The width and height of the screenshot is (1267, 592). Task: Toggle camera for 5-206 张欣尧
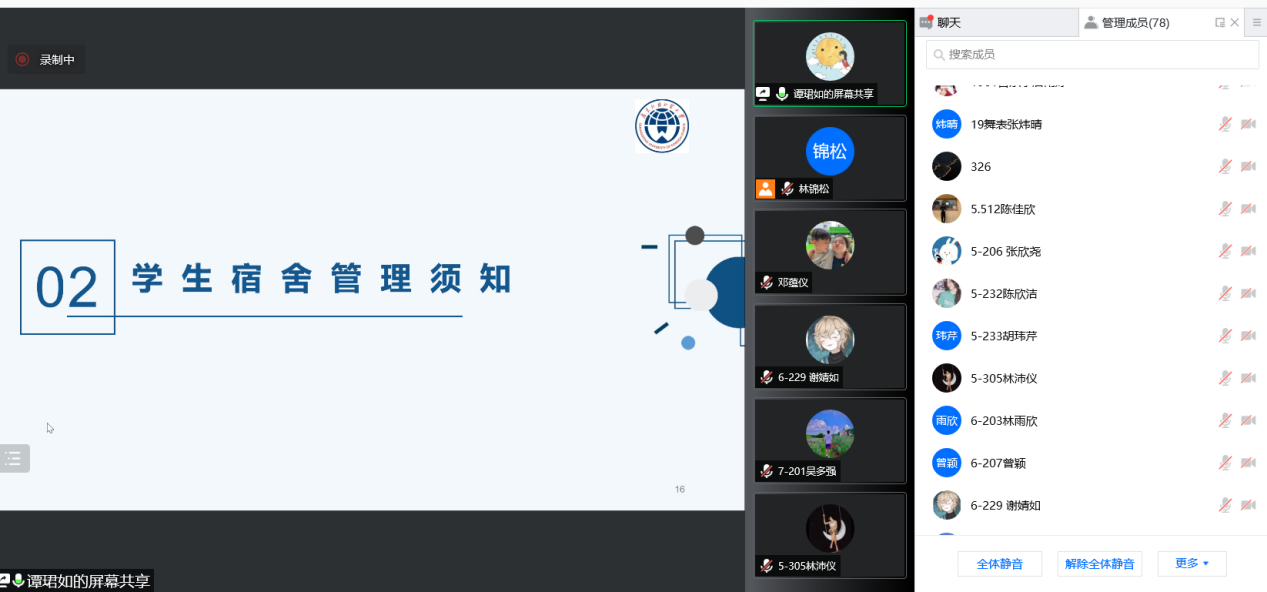click(x=1248, y=252)
